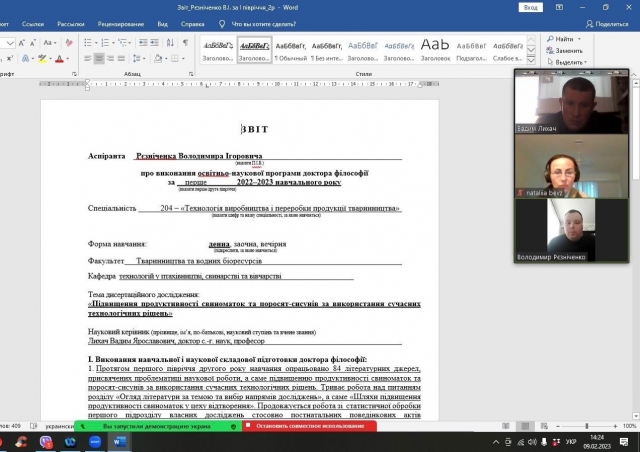
Task: Click the text highlight color icon
Action: click(41, 59)
